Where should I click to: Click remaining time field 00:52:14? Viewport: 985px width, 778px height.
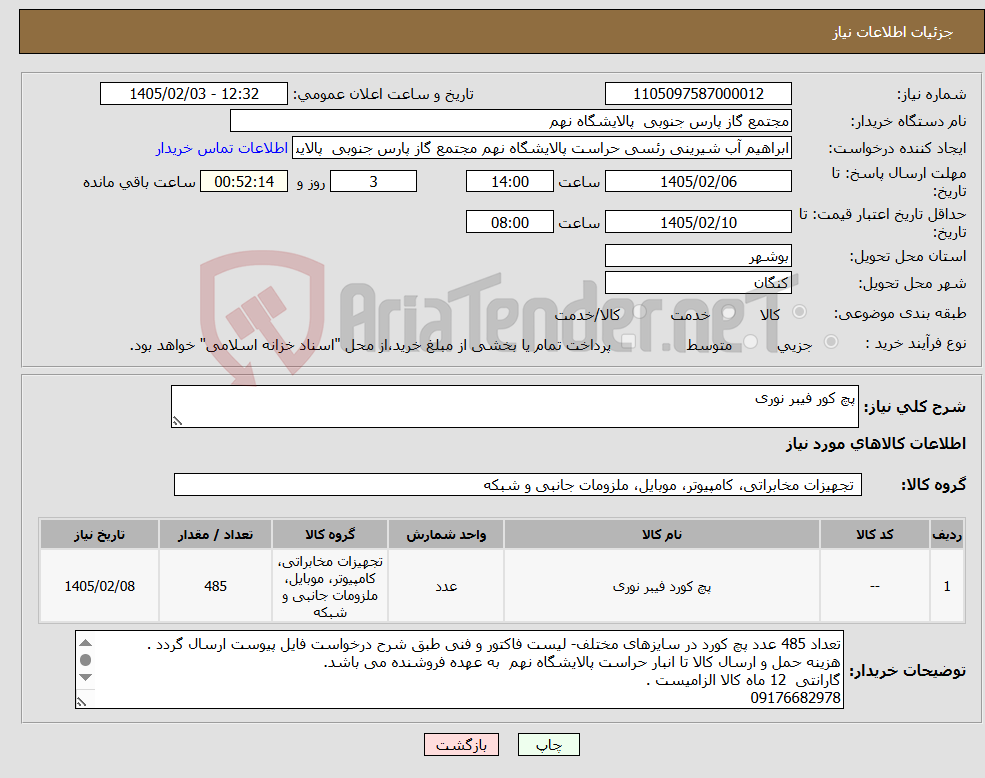pos(244,182)
